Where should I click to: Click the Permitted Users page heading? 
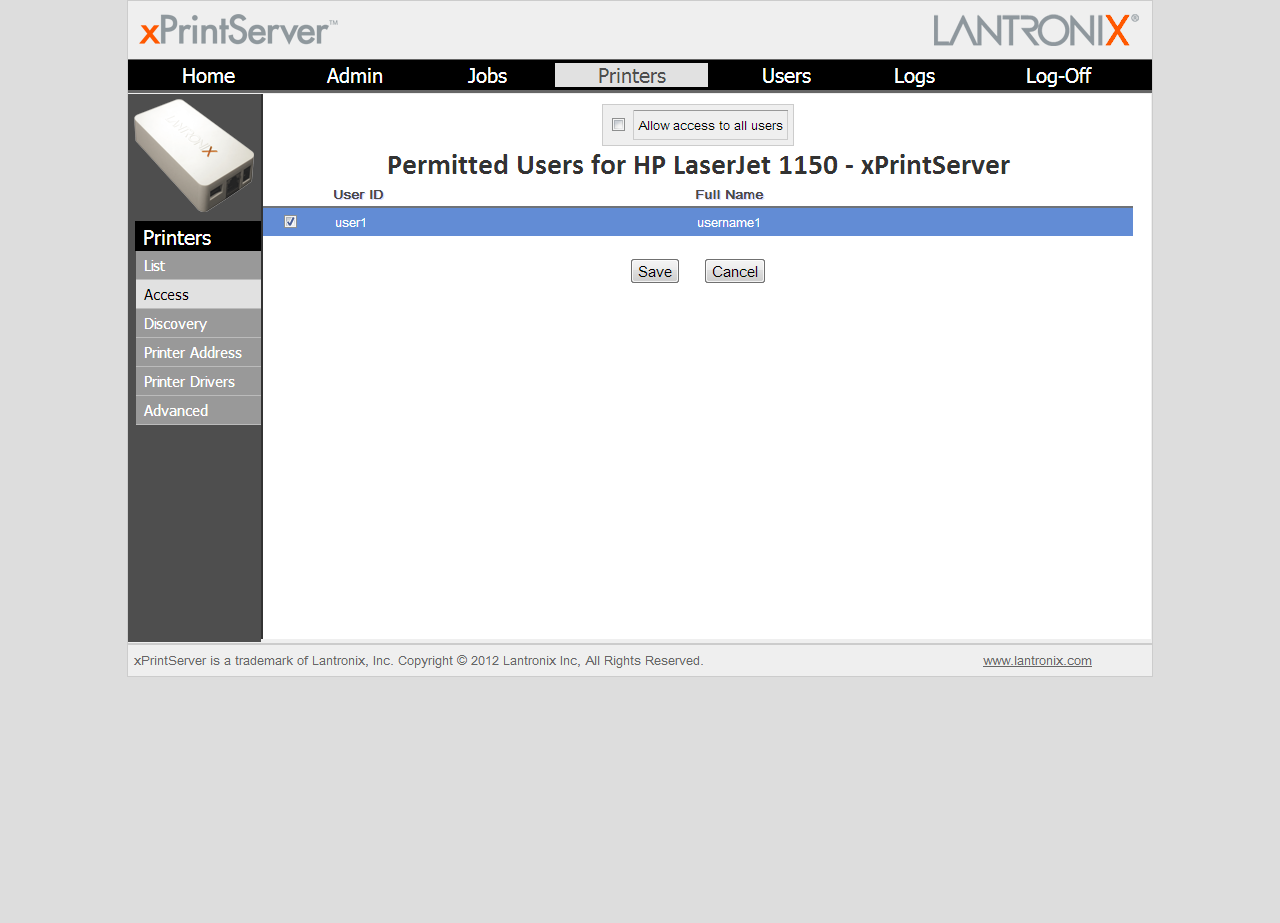point(698,165)
